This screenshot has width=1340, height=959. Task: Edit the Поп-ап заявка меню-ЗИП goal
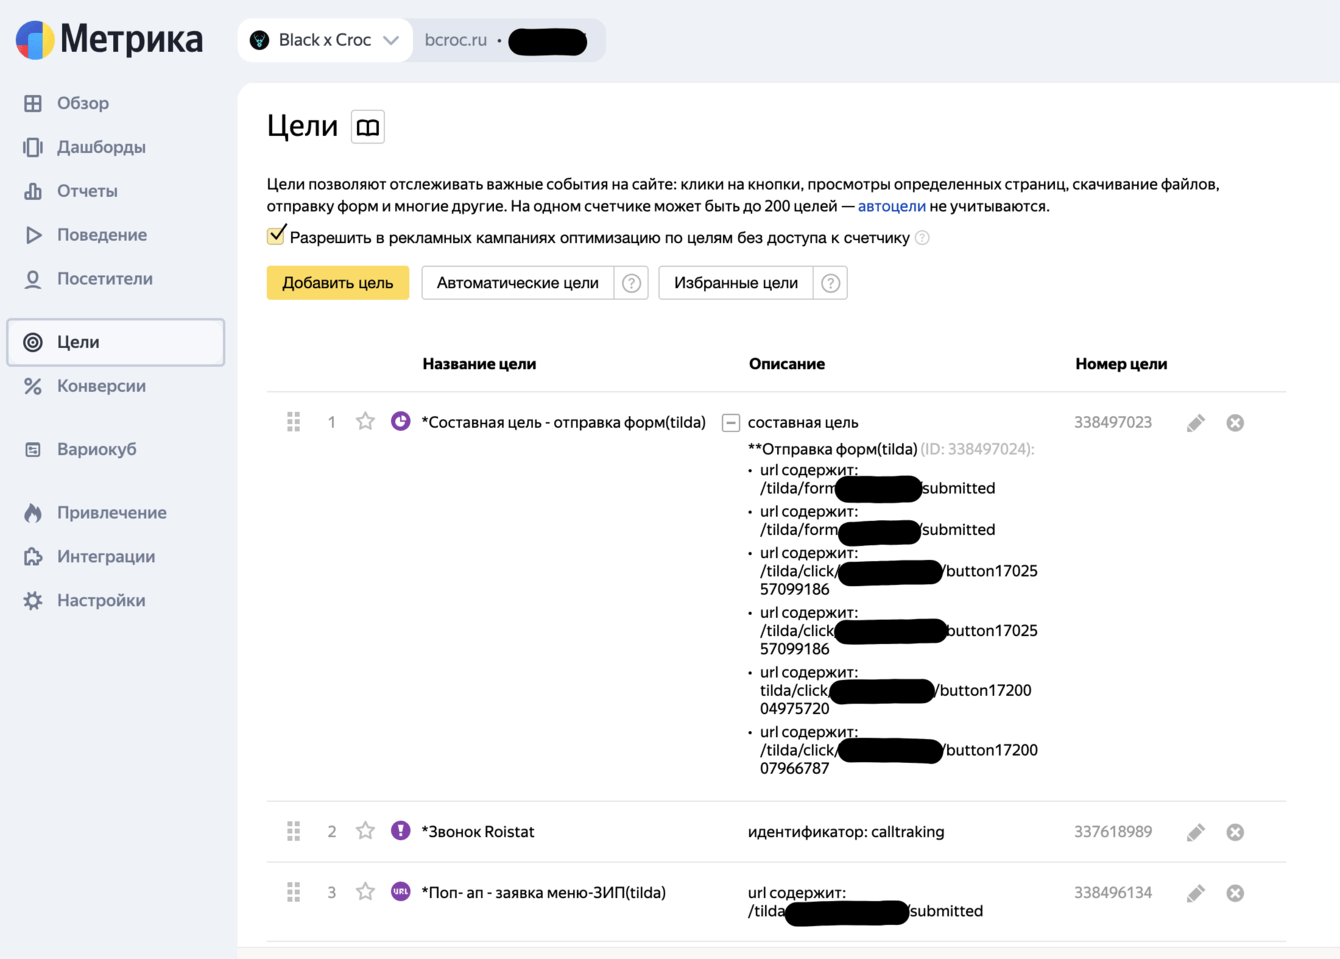(1195, 893)
